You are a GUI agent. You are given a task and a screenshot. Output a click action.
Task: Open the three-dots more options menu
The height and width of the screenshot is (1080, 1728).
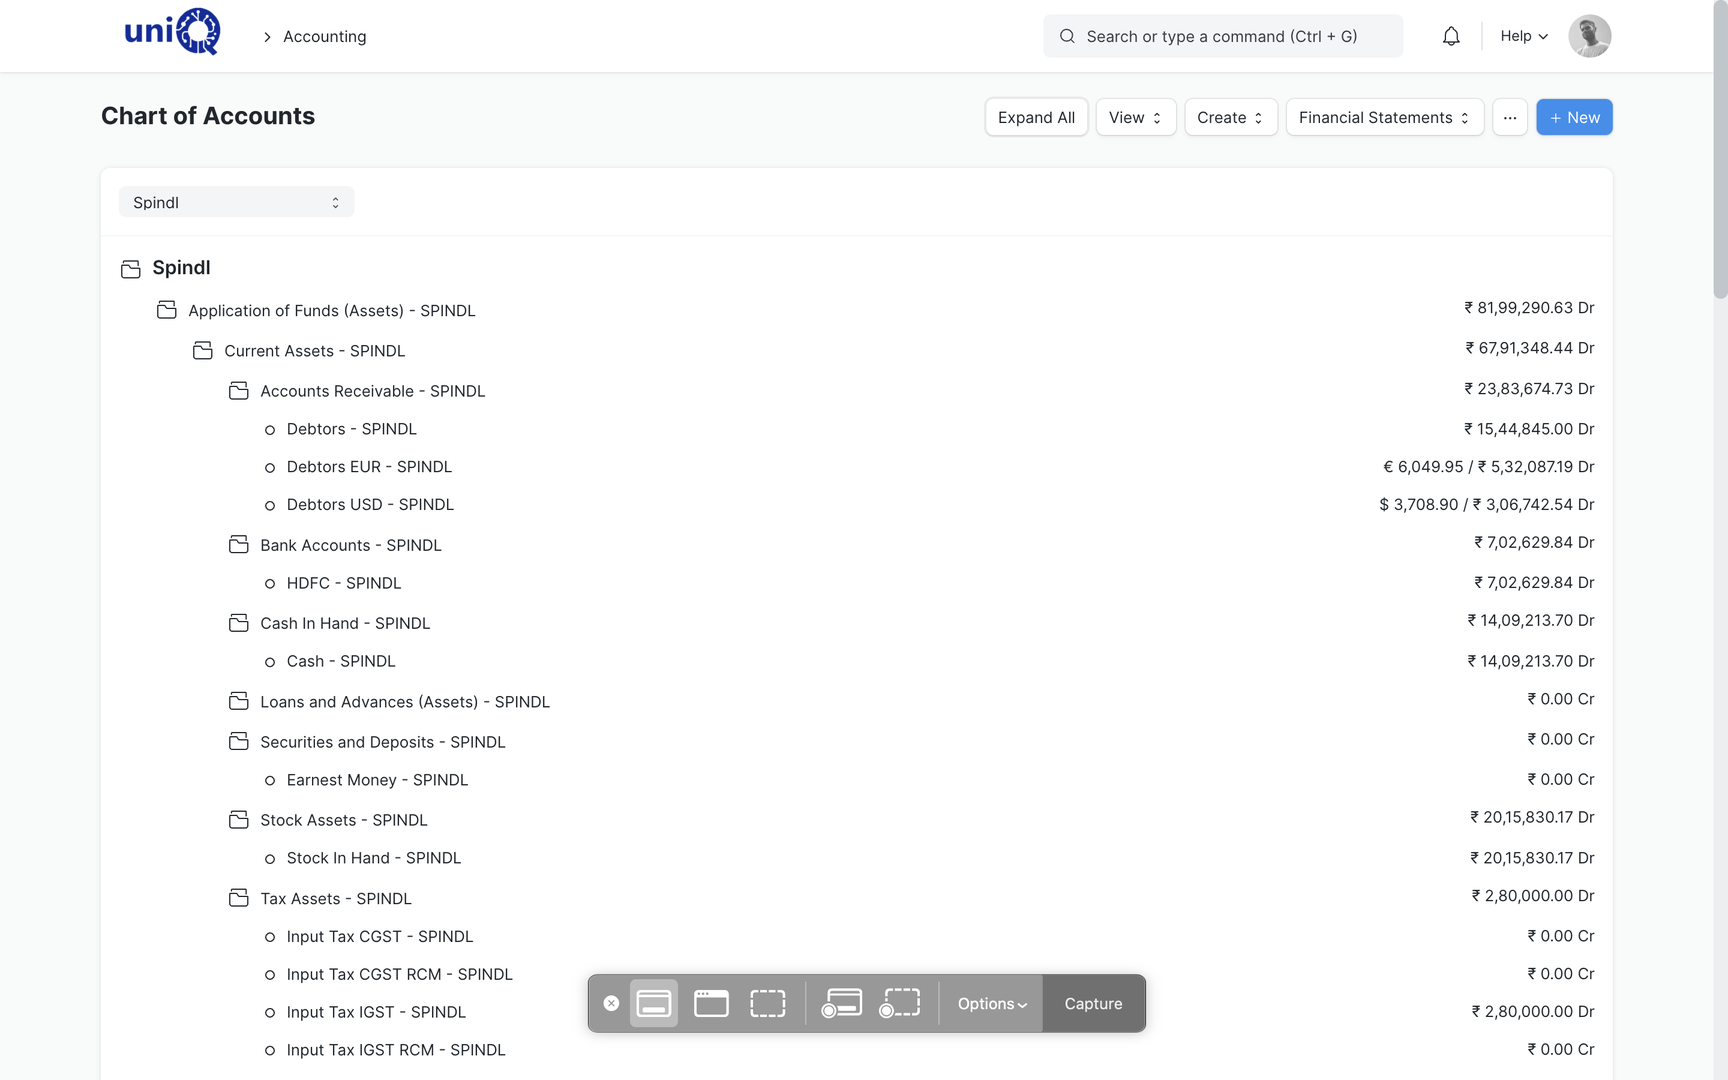coord(1509,117)
